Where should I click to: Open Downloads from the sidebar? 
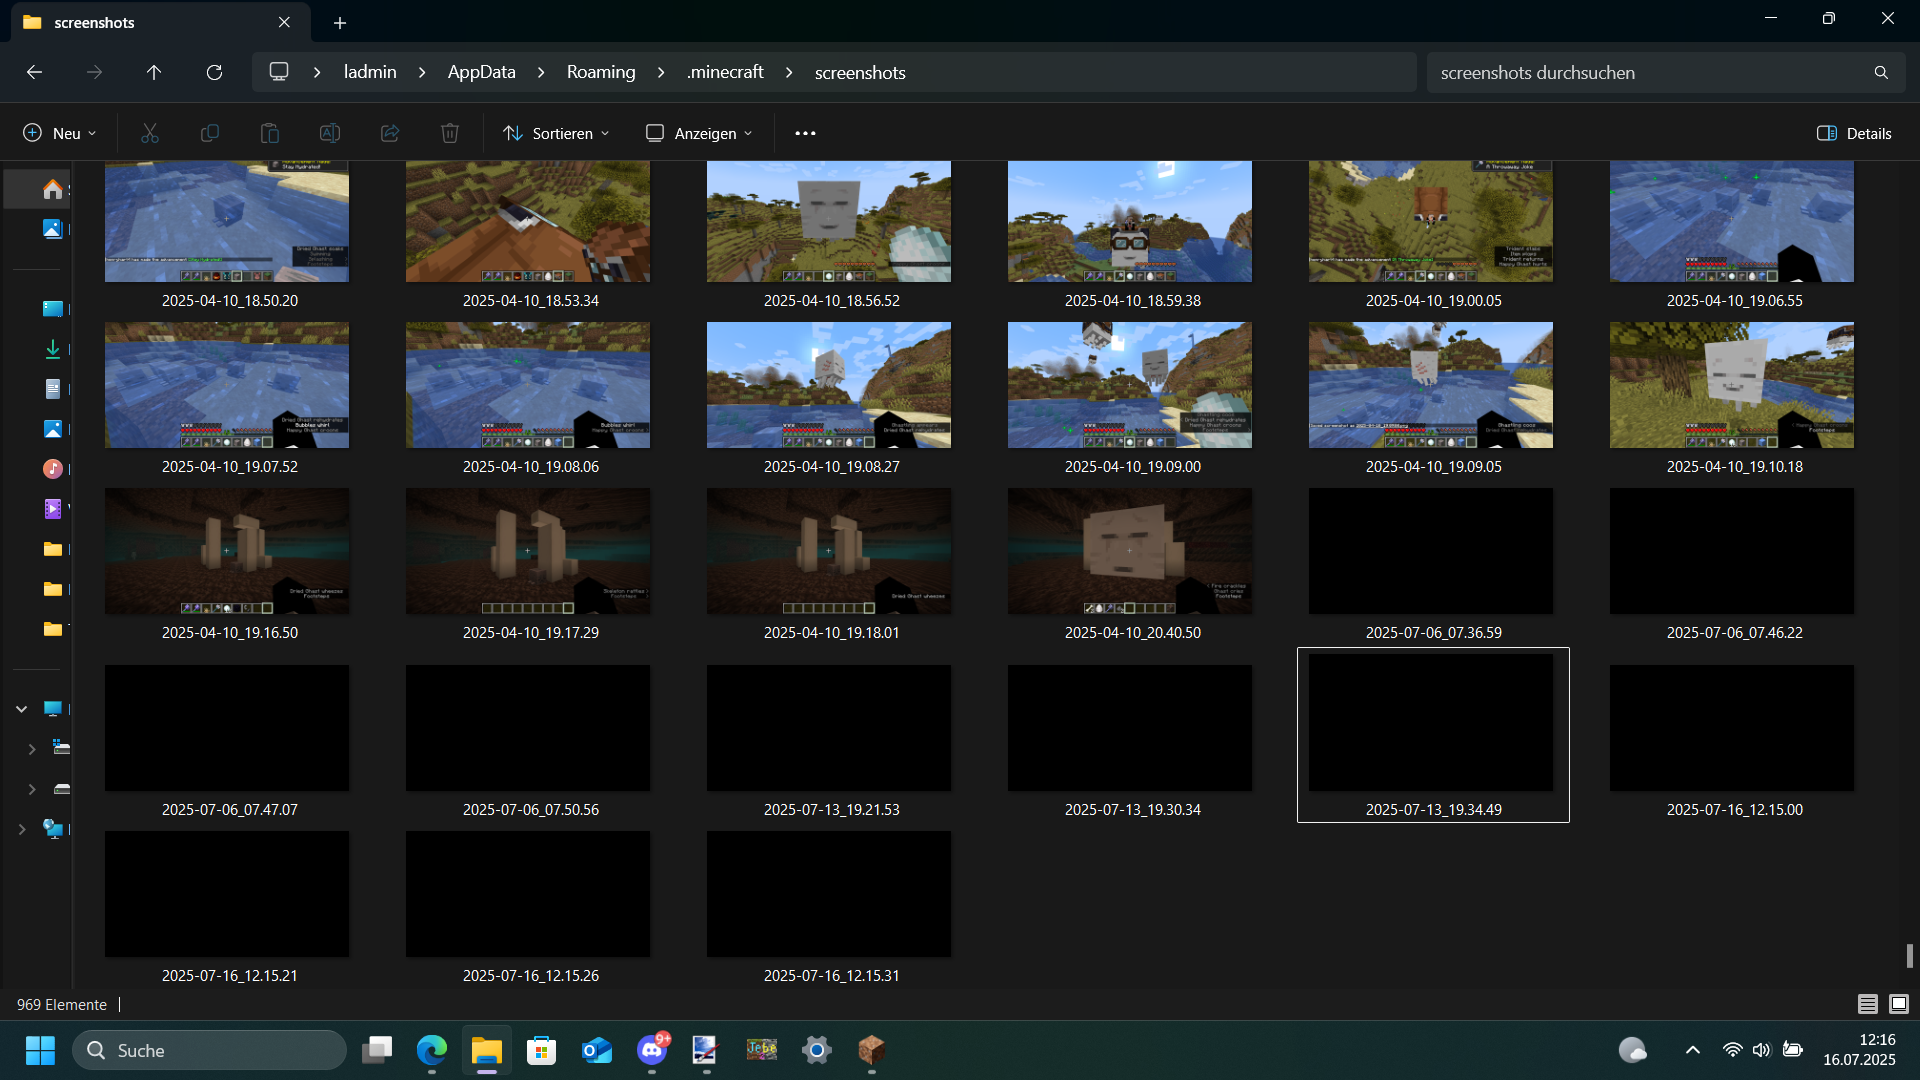(53, 349)
